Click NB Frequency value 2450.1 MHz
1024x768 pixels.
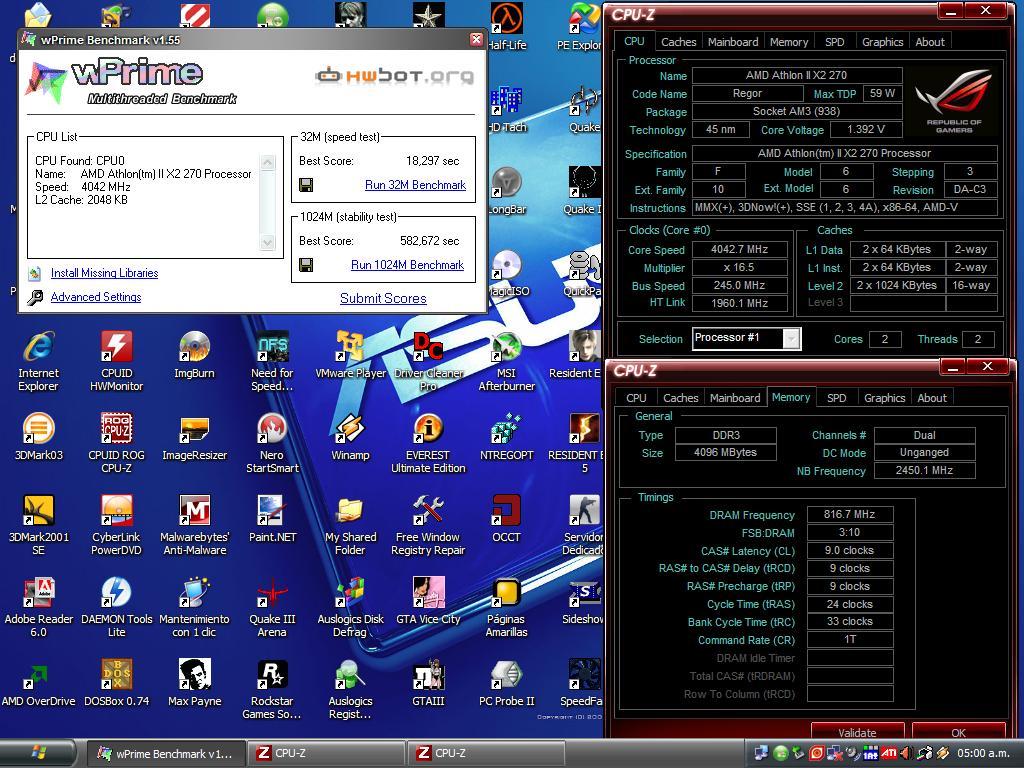(x=924, y=470)
